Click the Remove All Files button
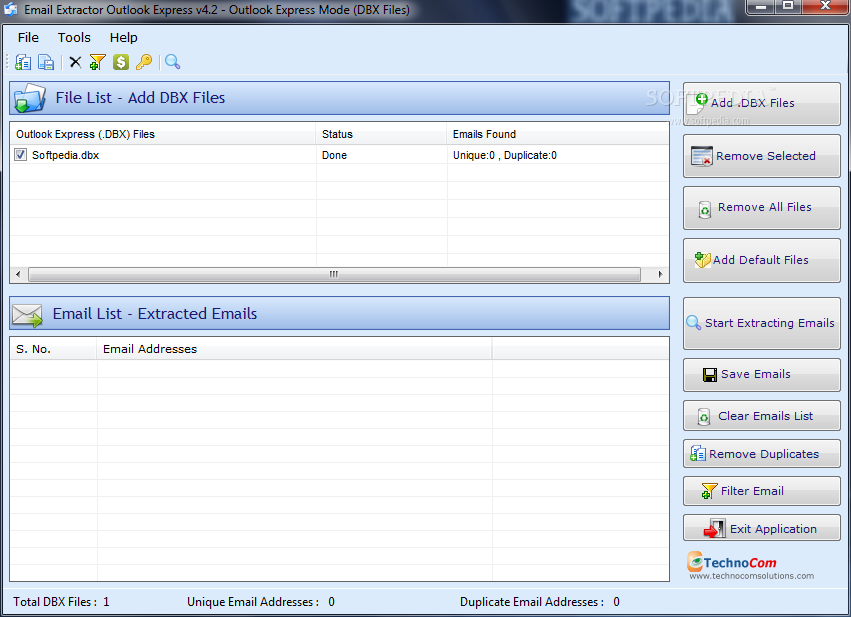The height and width of the screenshot is (617, 851). point(761,208)
